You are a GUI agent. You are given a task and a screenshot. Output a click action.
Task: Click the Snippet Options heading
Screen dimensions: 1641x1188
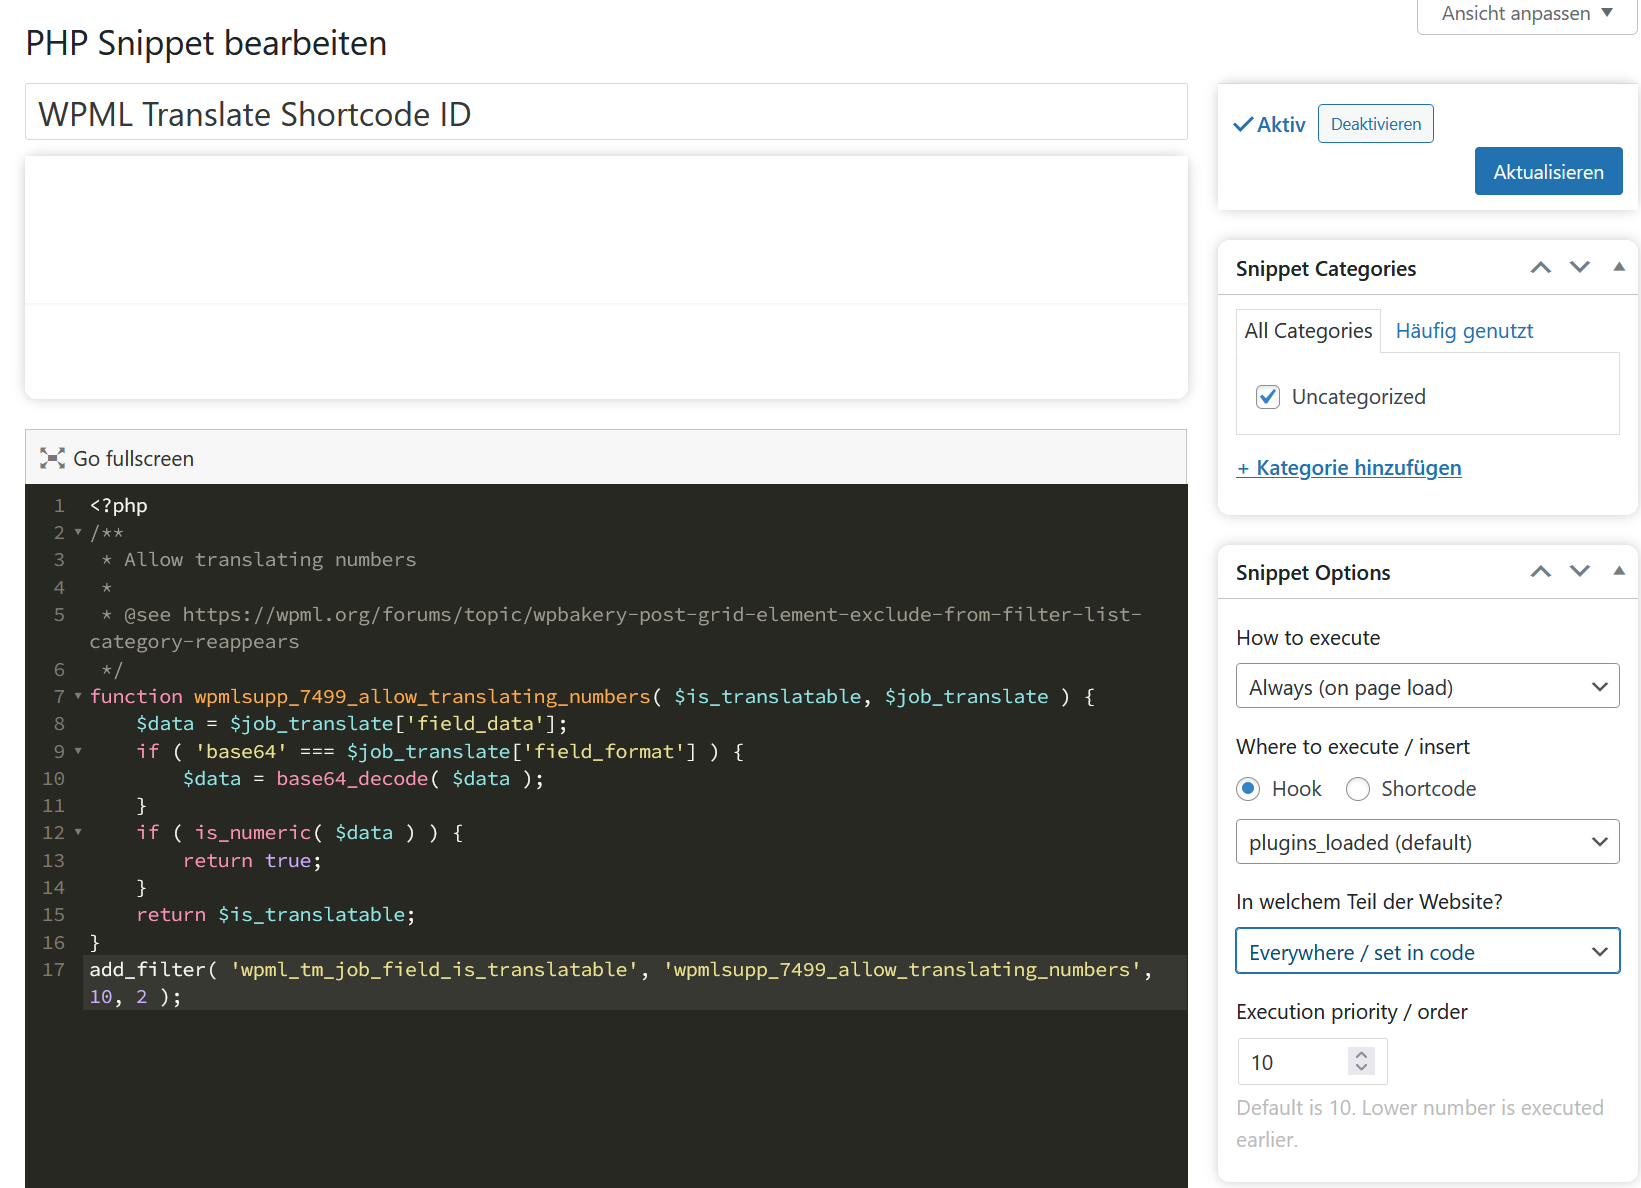(1312, 572)
